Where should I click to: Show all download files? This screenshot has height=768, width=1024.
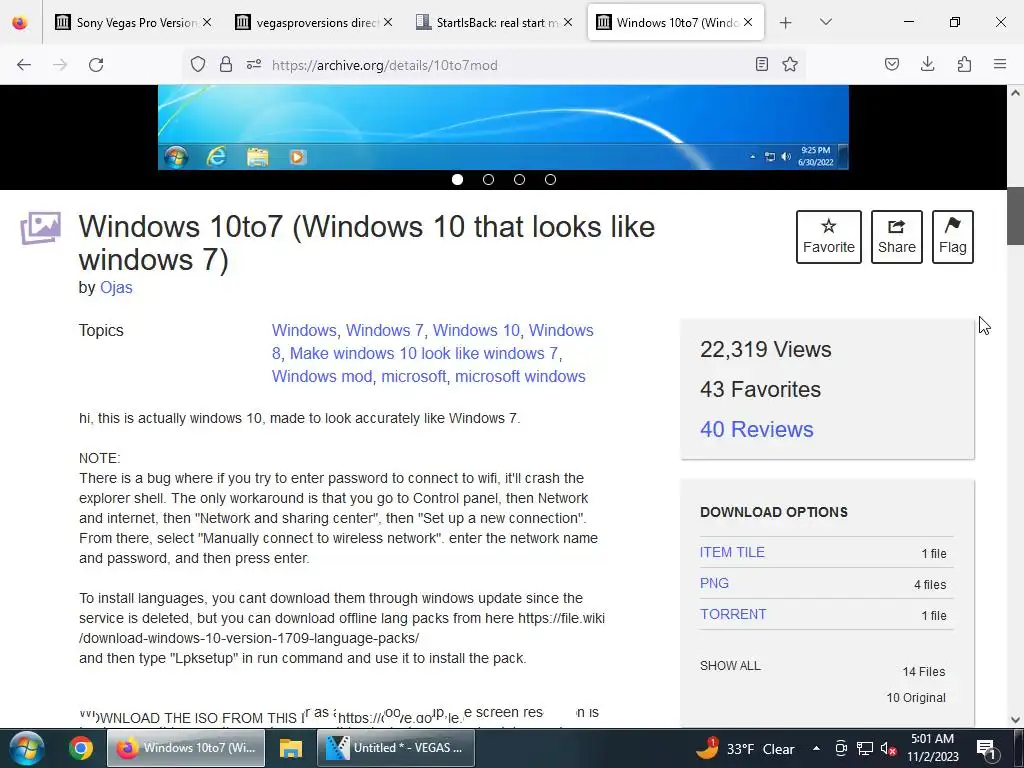coord(730,666)
